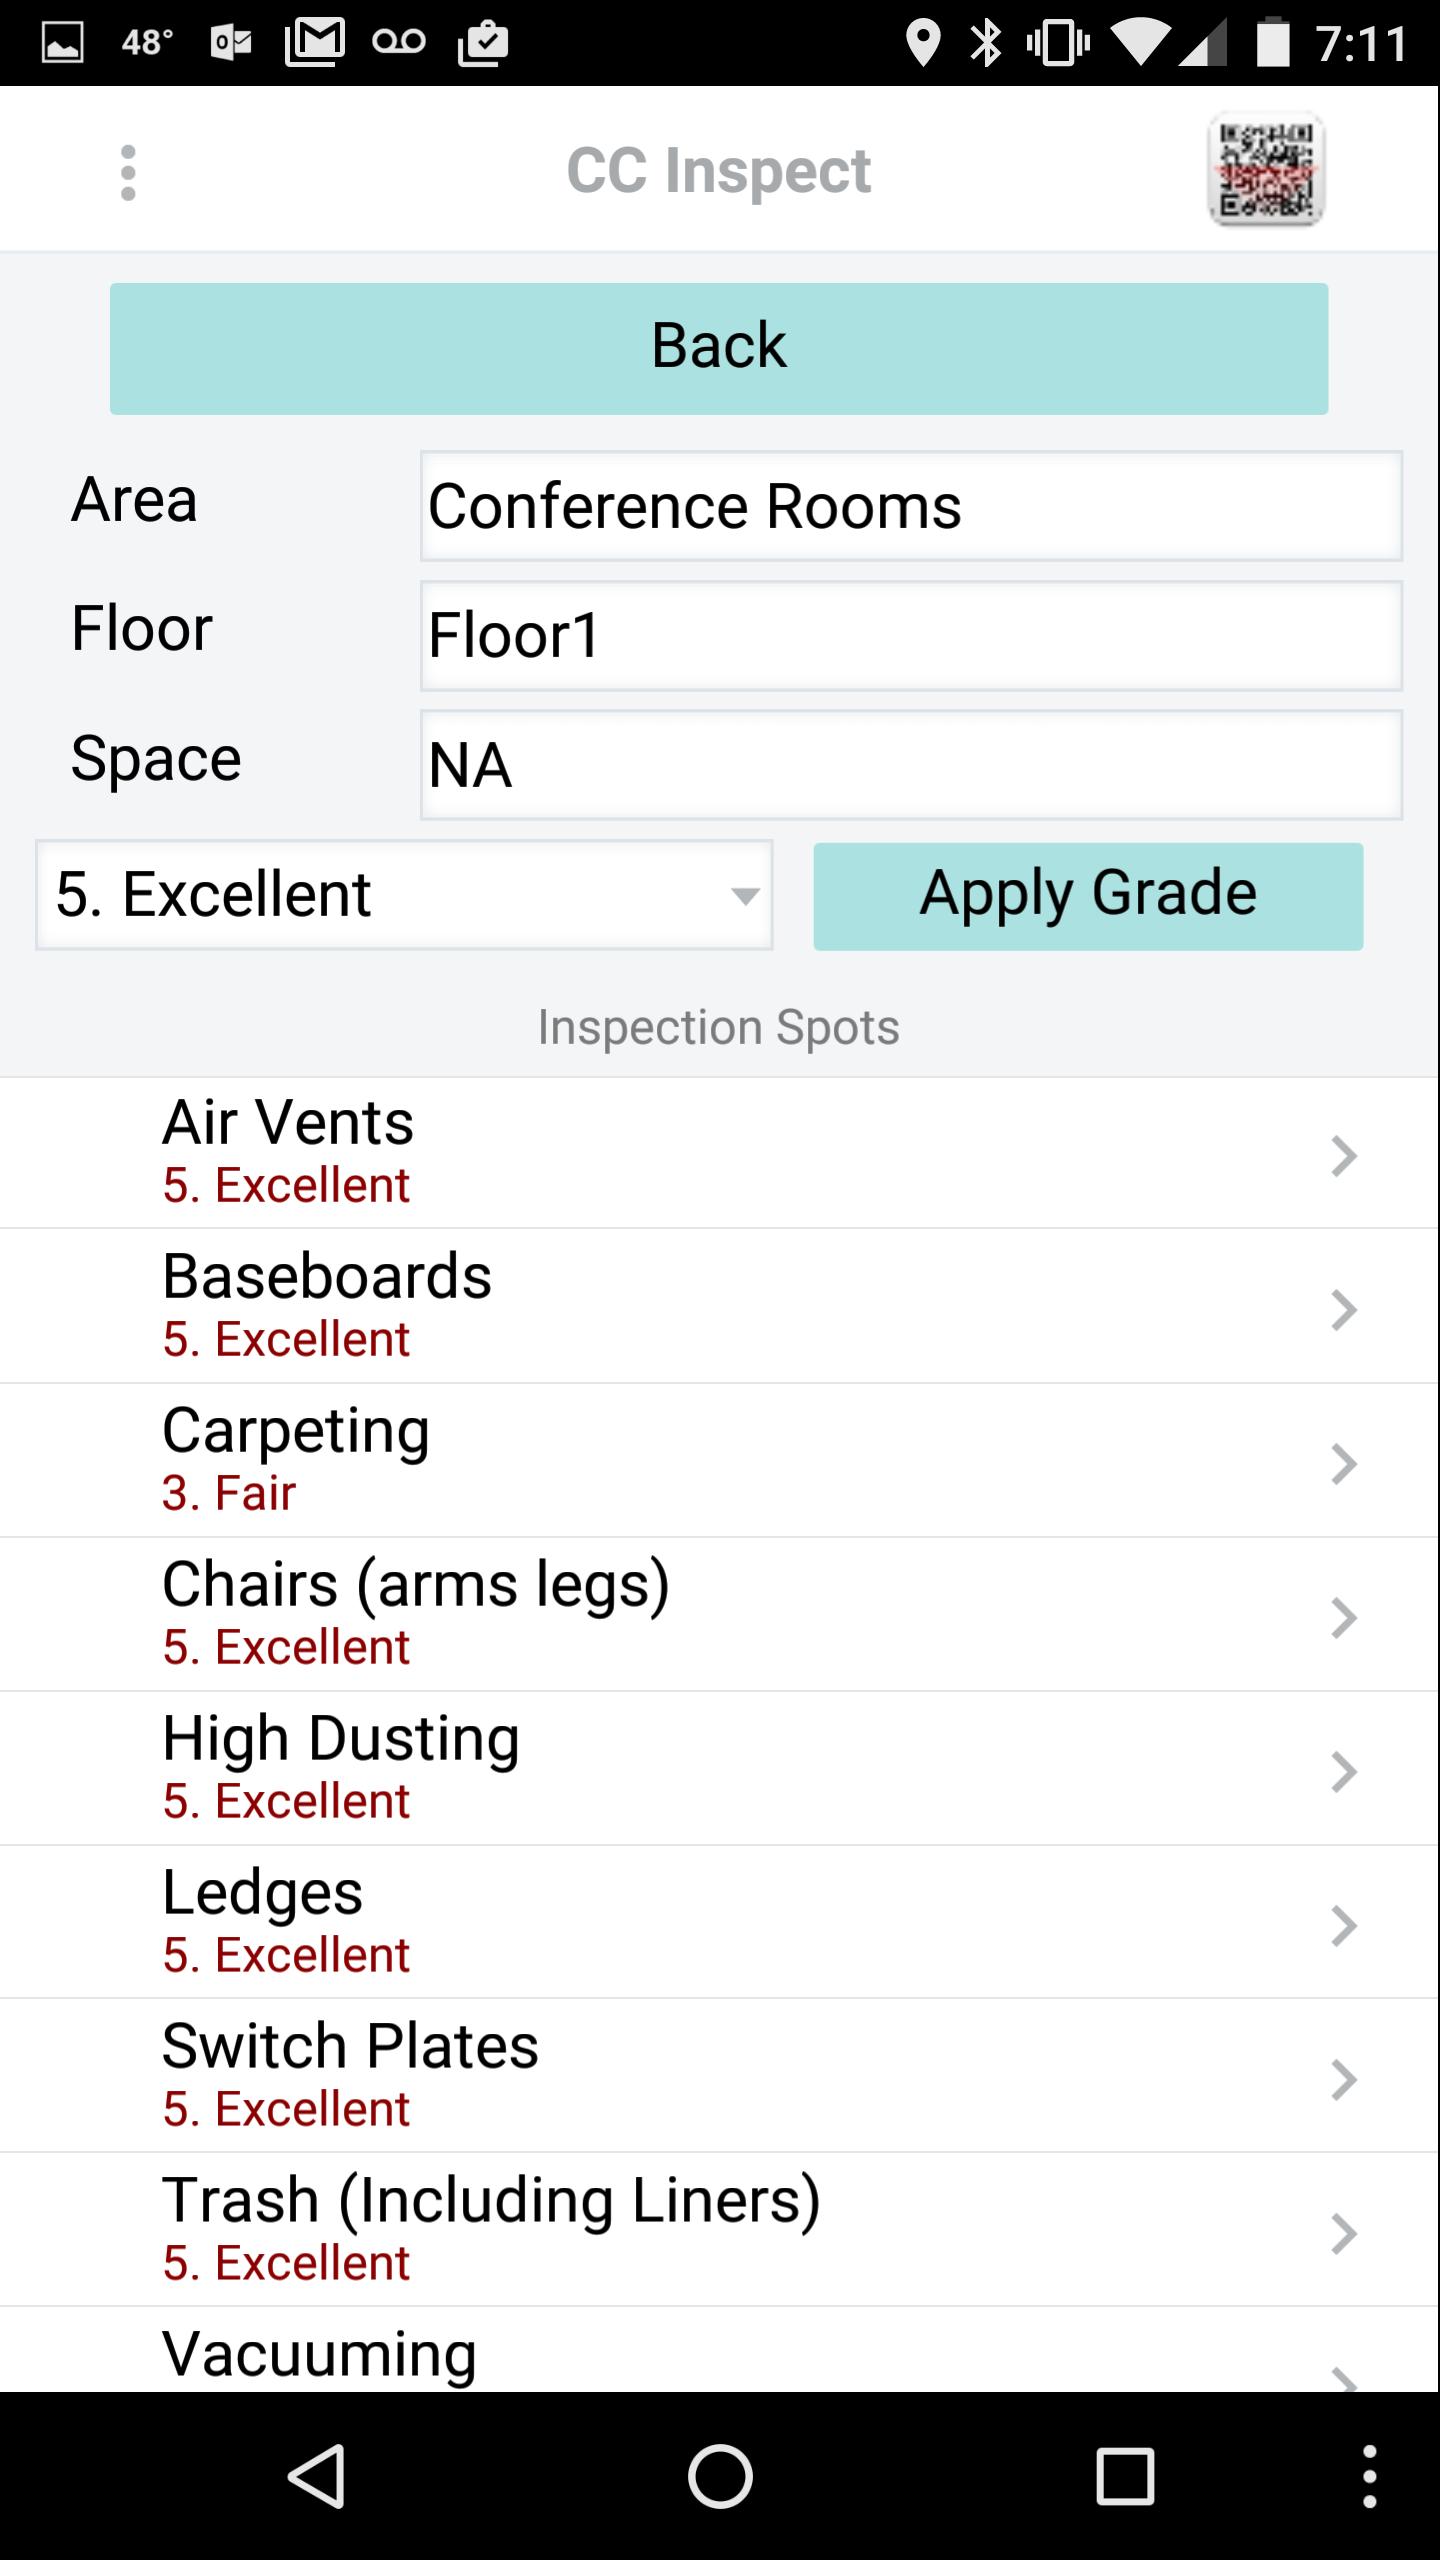The width and height of the screenshot is (1440, 2560).
Task: Tap the Area field showing Conference Rooms
Action: click(x=911, y=506)
